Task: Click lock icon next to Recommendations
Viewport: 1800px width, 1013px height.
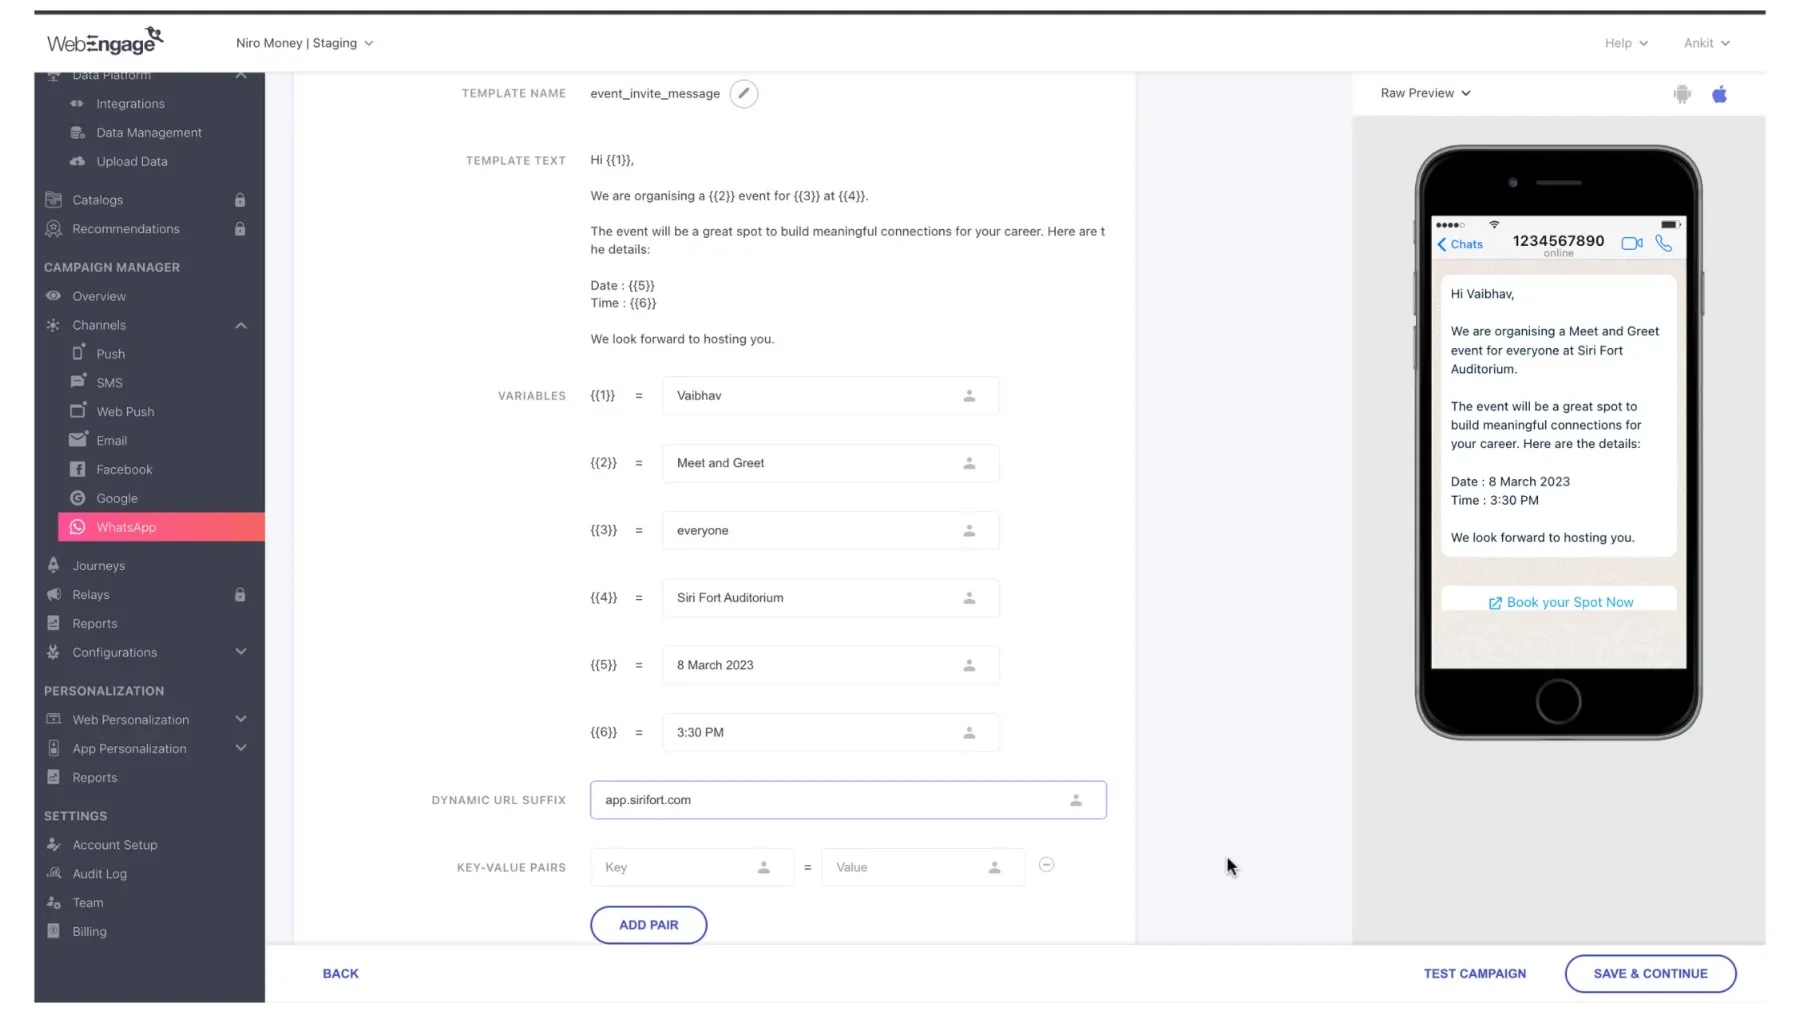Action: coord(240,229)
